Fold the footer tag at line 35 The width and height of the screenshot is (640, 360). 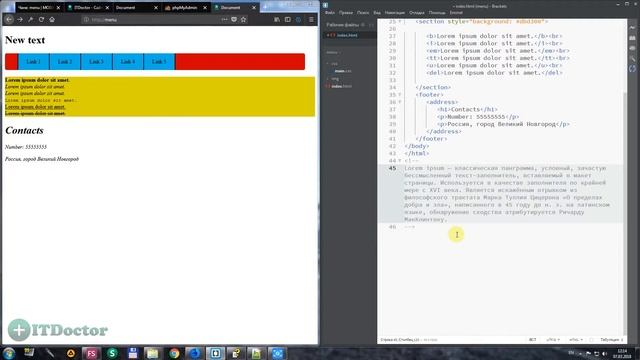point(400,95)
